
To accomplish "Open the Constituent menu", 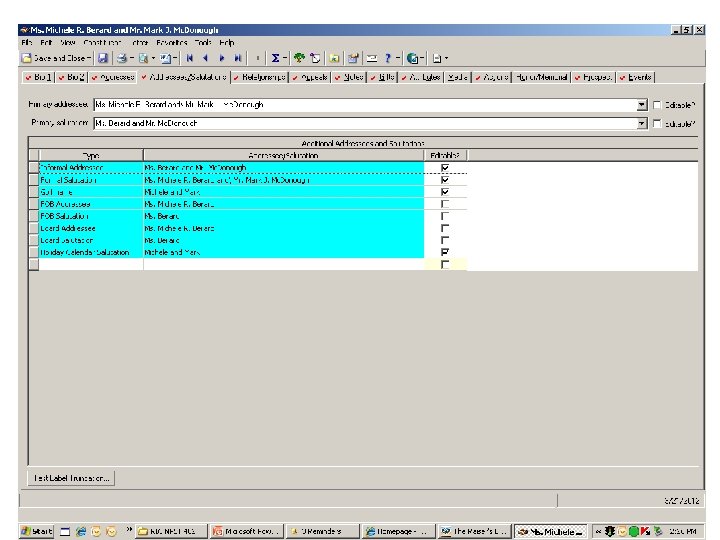I will pos(102,42).
